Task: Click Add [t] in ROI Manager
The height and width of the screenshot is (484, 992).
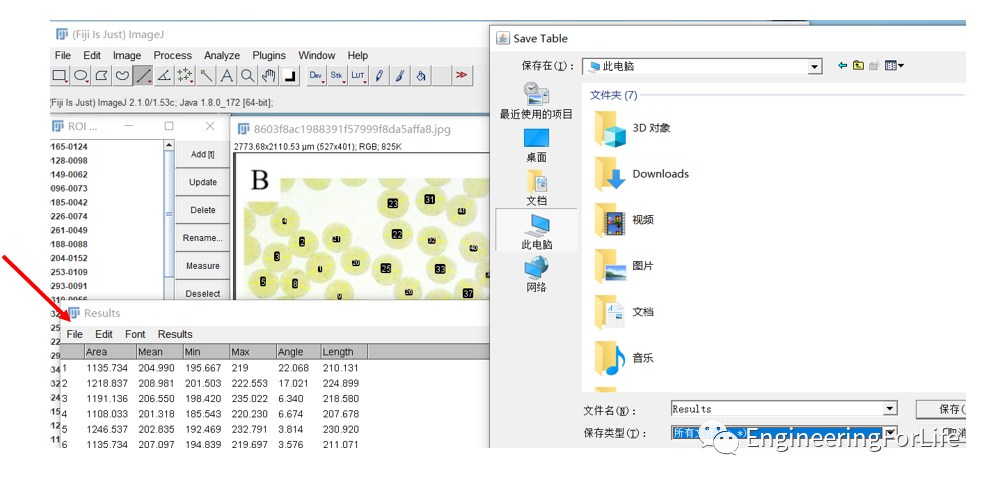Action: (x=202, y=154)
